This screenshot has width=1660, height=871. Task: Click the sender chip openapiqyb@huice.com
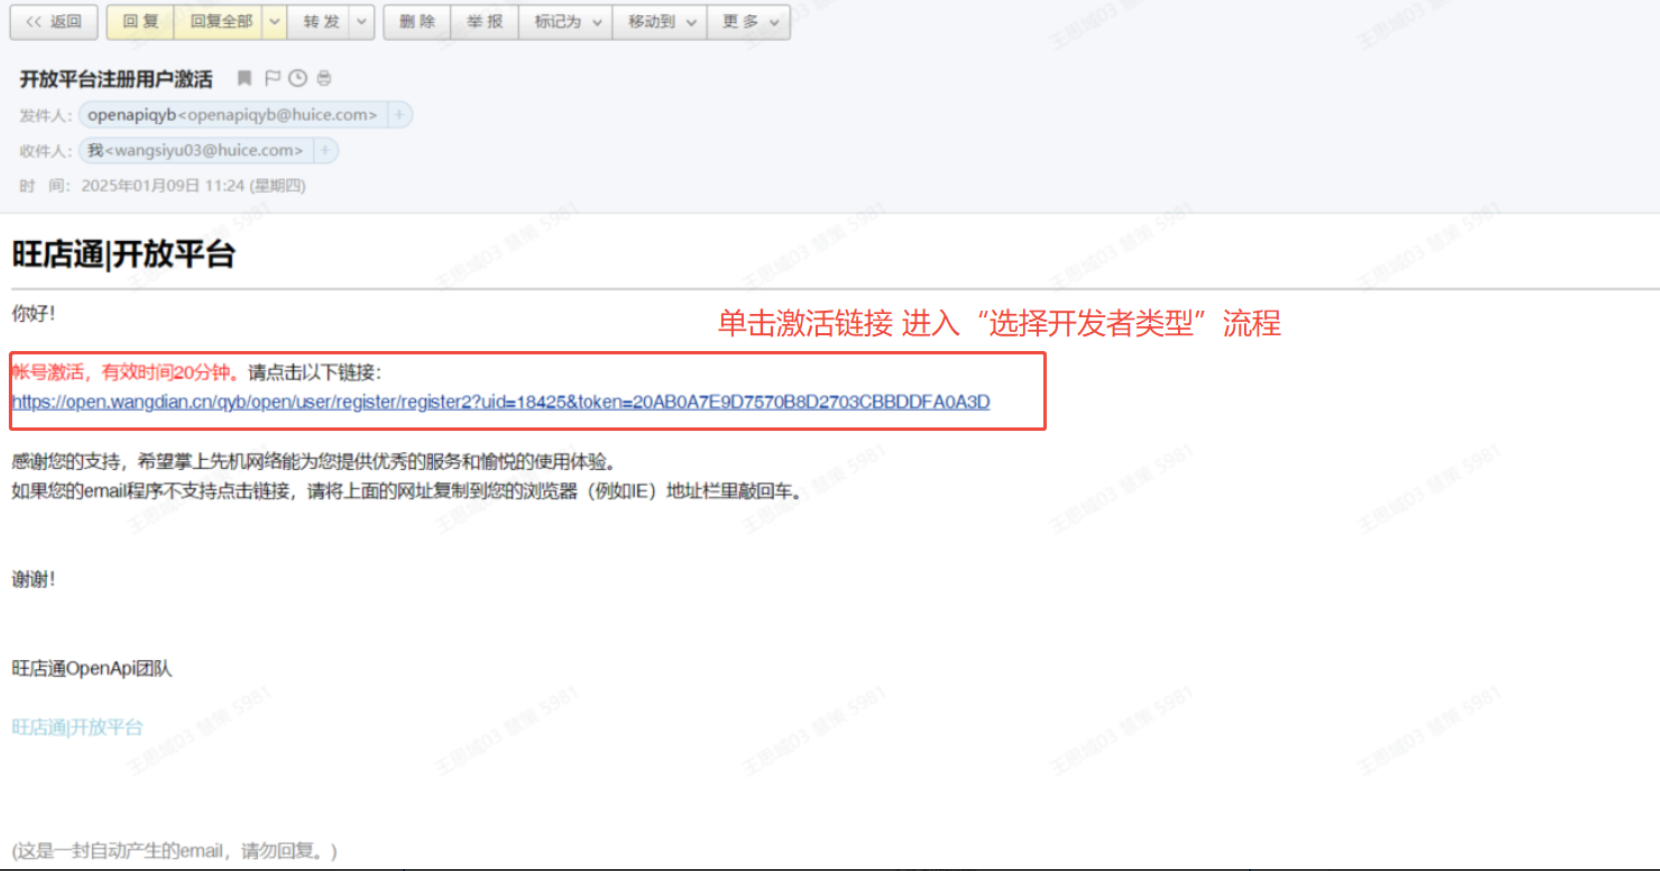(x=232, y=115)
